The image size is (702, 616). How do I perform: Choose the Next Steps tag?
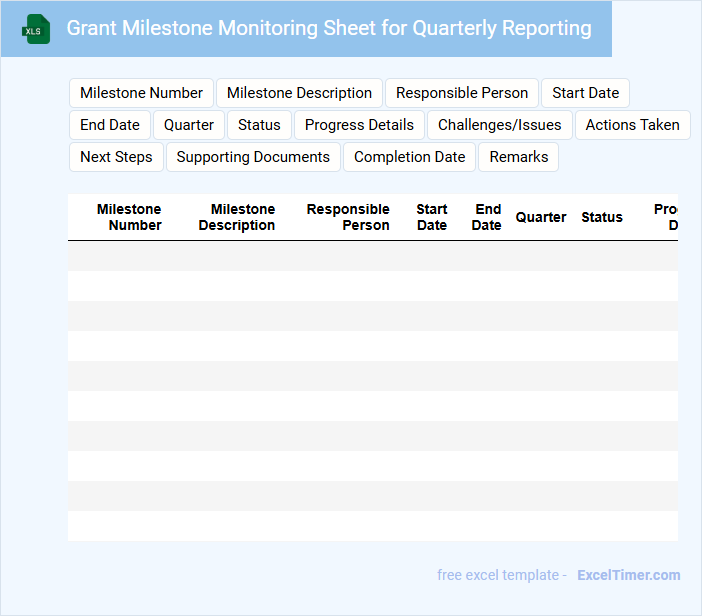click(116, 157)
